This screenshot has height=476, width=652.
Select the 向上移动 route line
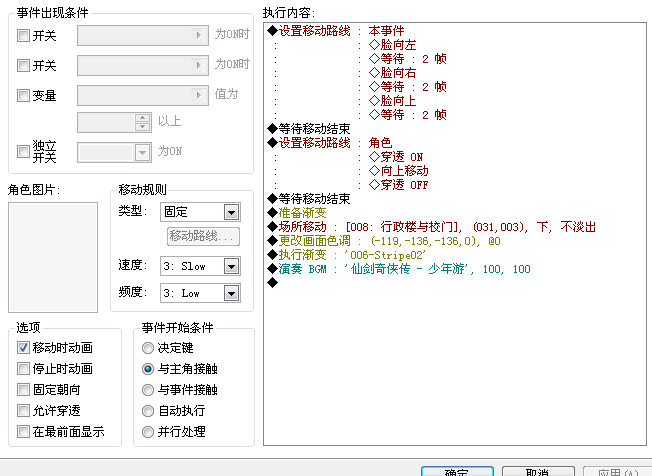pos(398,170)
